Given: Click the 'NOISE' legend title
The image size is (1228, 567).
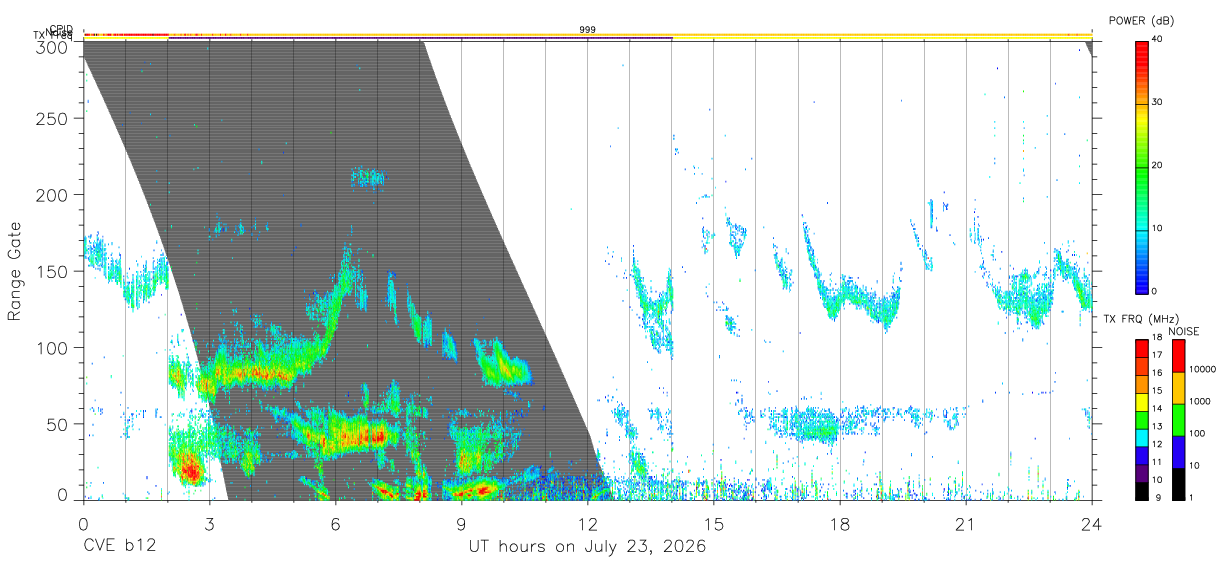Looking at the screenshot, I should [x=1183, y=332].
